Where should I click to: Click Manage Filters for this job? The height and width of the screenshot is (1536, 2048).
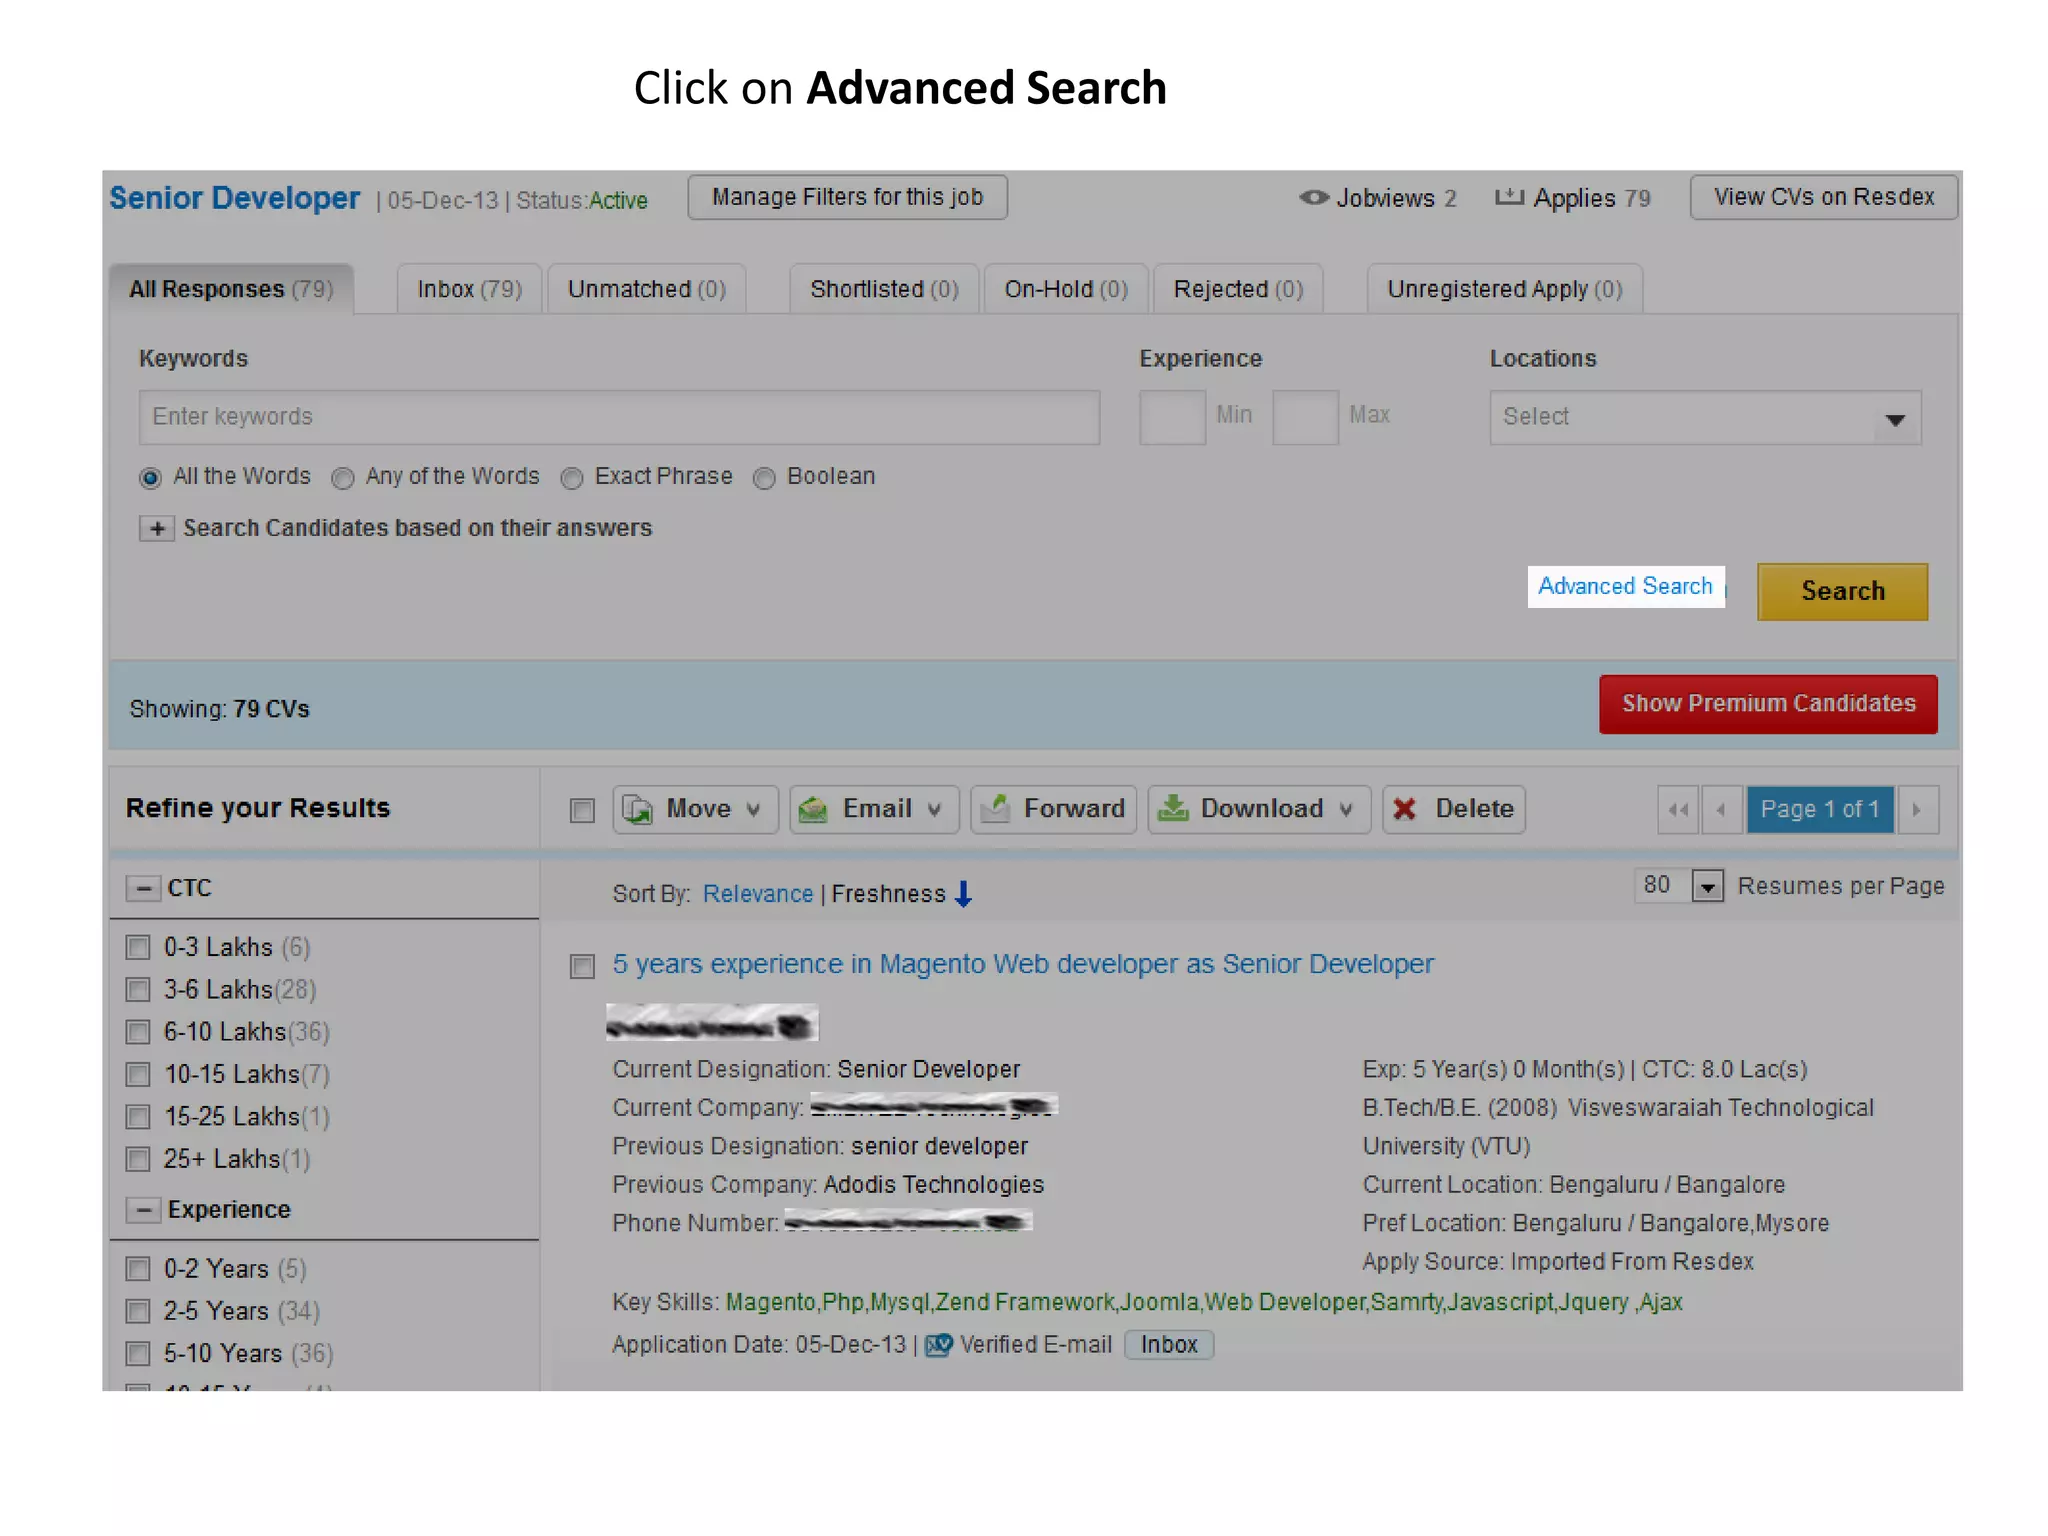pos(847,197)
